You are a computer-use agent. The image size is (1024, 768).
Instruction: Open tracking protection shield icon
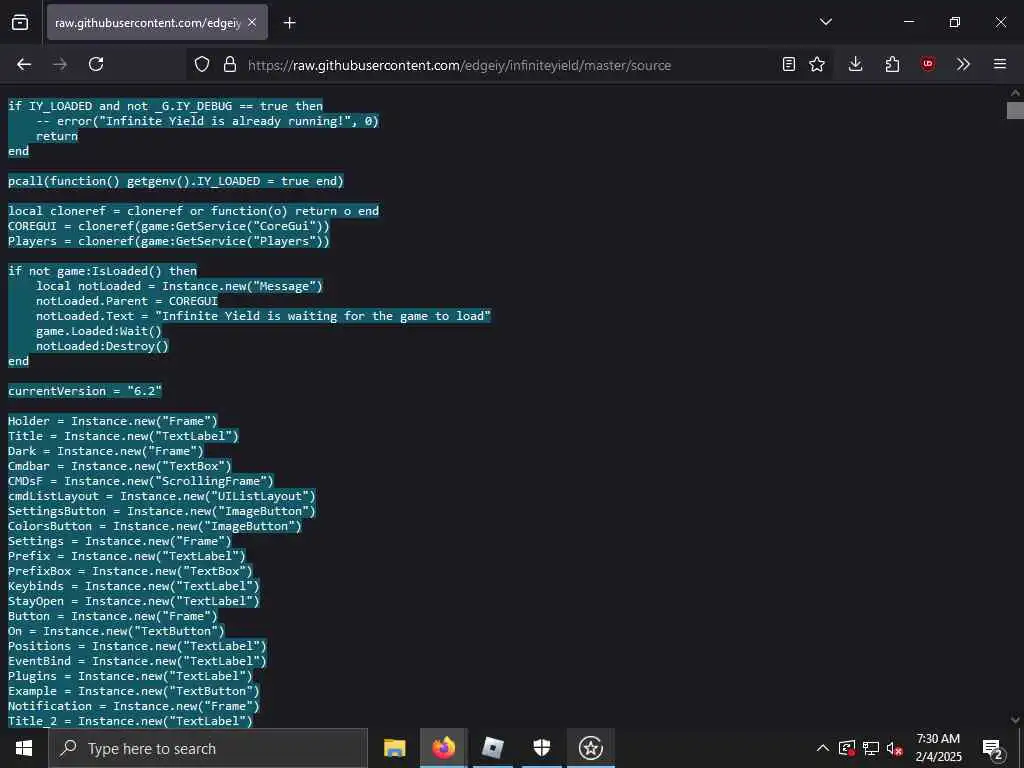[202, 64]
